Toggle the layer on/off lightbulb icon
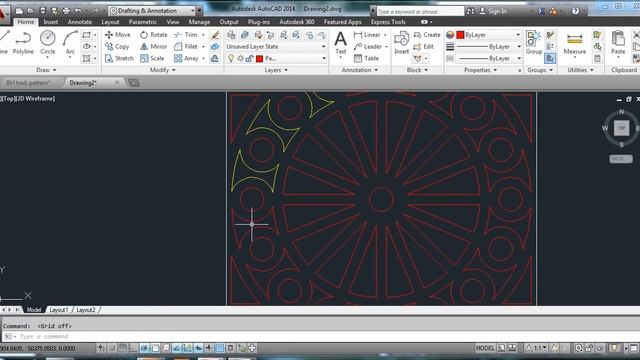The height and width of the screenshot is (360, 640). pos(231,59)
